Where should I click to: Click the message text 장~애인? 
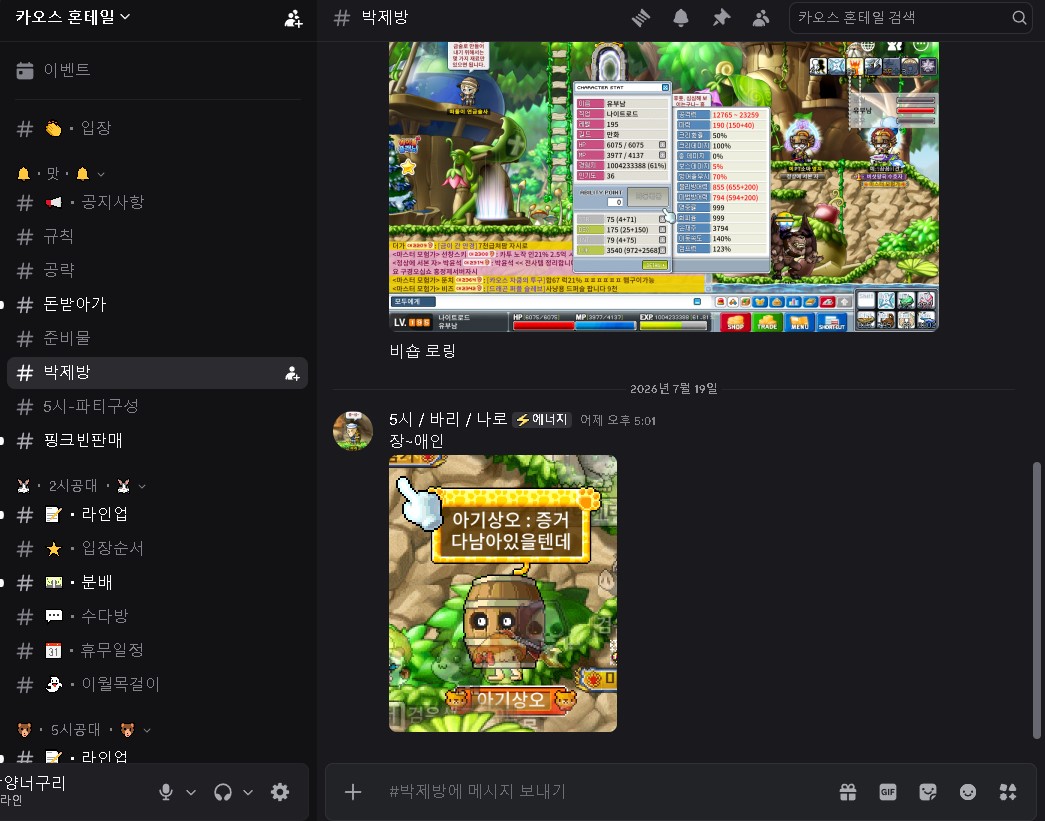[417, 441]
